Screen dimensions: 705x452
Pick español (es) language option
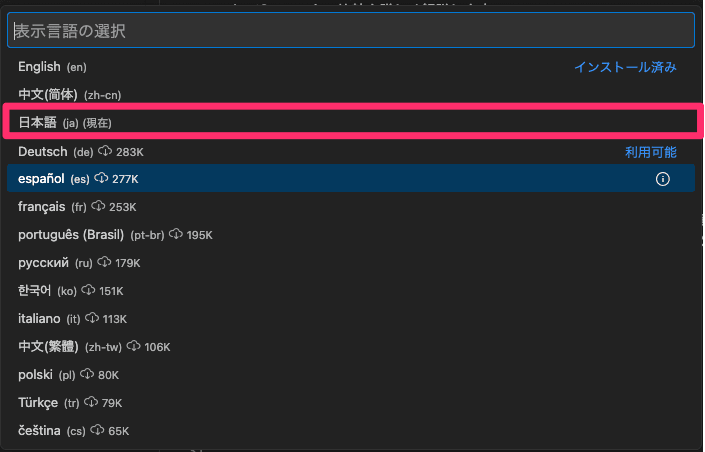351,179
